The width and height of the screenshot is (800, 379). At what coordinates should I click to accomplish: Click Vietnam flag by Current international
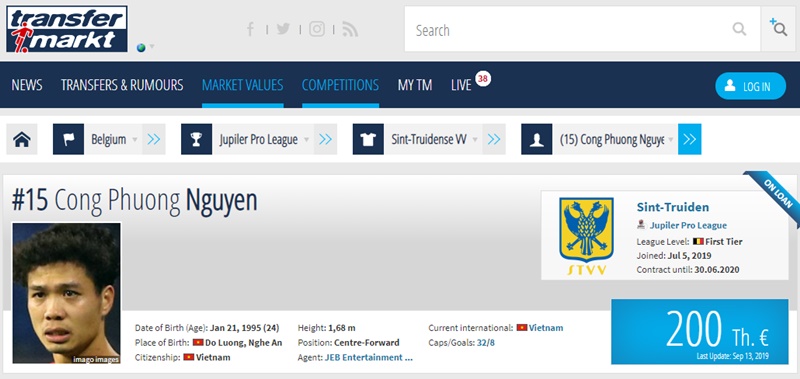[x=521, y=328]
